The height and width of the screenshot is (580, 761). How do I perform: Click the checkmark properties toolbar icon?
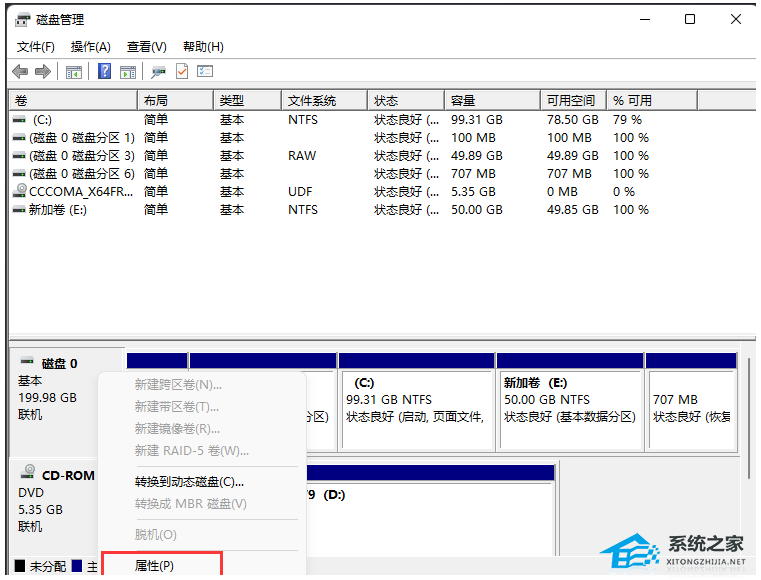pyautogui.click(x=182, y=71)
